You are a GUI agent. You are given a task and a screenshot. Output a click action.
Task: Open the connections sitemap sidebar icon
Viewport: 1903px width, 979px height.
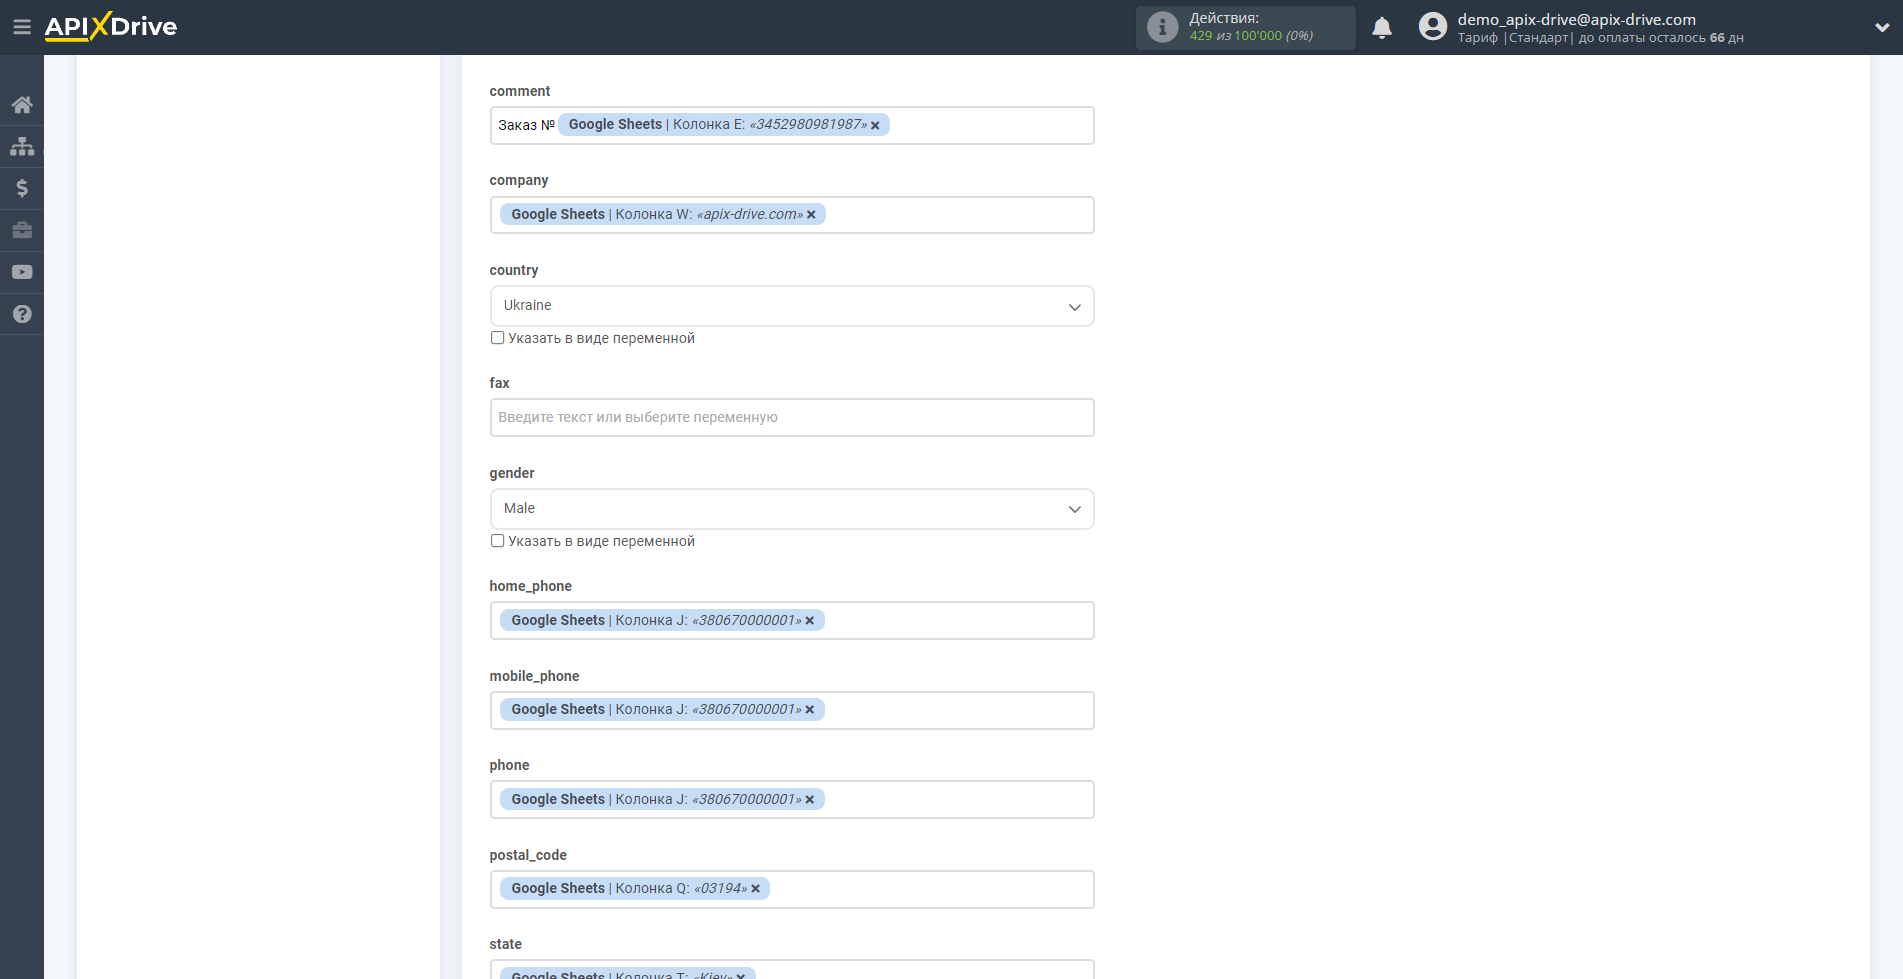click(22, 146)
